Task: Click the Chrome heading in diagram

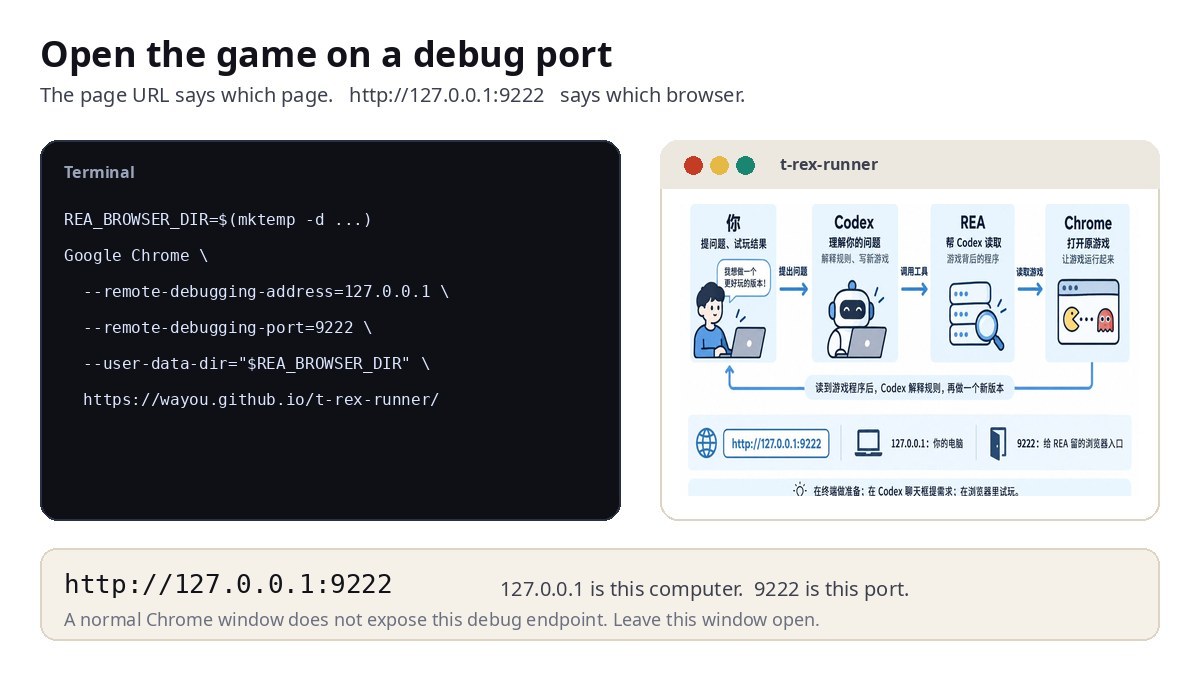Action: pos(1088,223)
